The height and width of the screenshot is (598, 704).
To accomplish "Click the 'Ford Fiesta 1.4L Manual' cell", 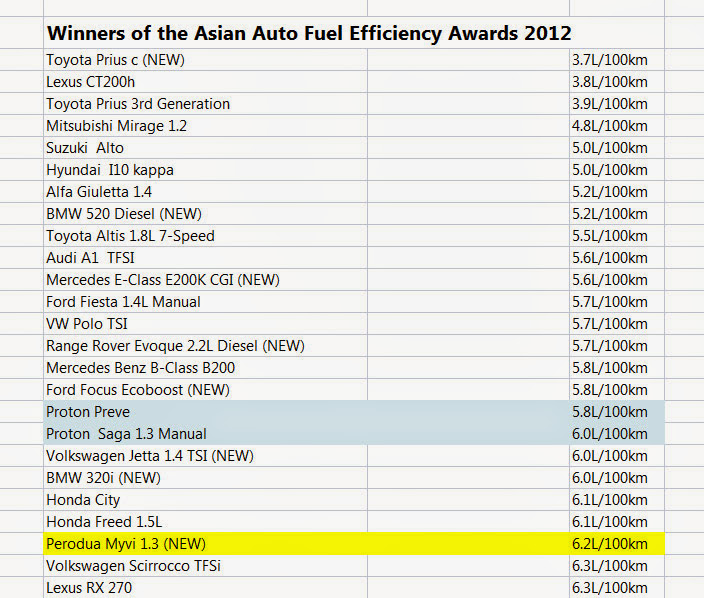I will pyautogui.click(x=206, y=302).
